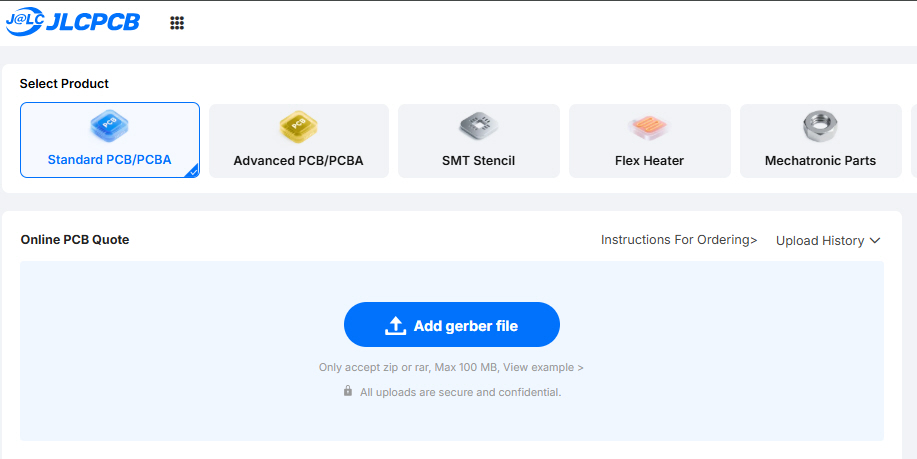Open Instructions For Ordering
The height and width of the screenshot is (459, 917).
tap(679, 240)
